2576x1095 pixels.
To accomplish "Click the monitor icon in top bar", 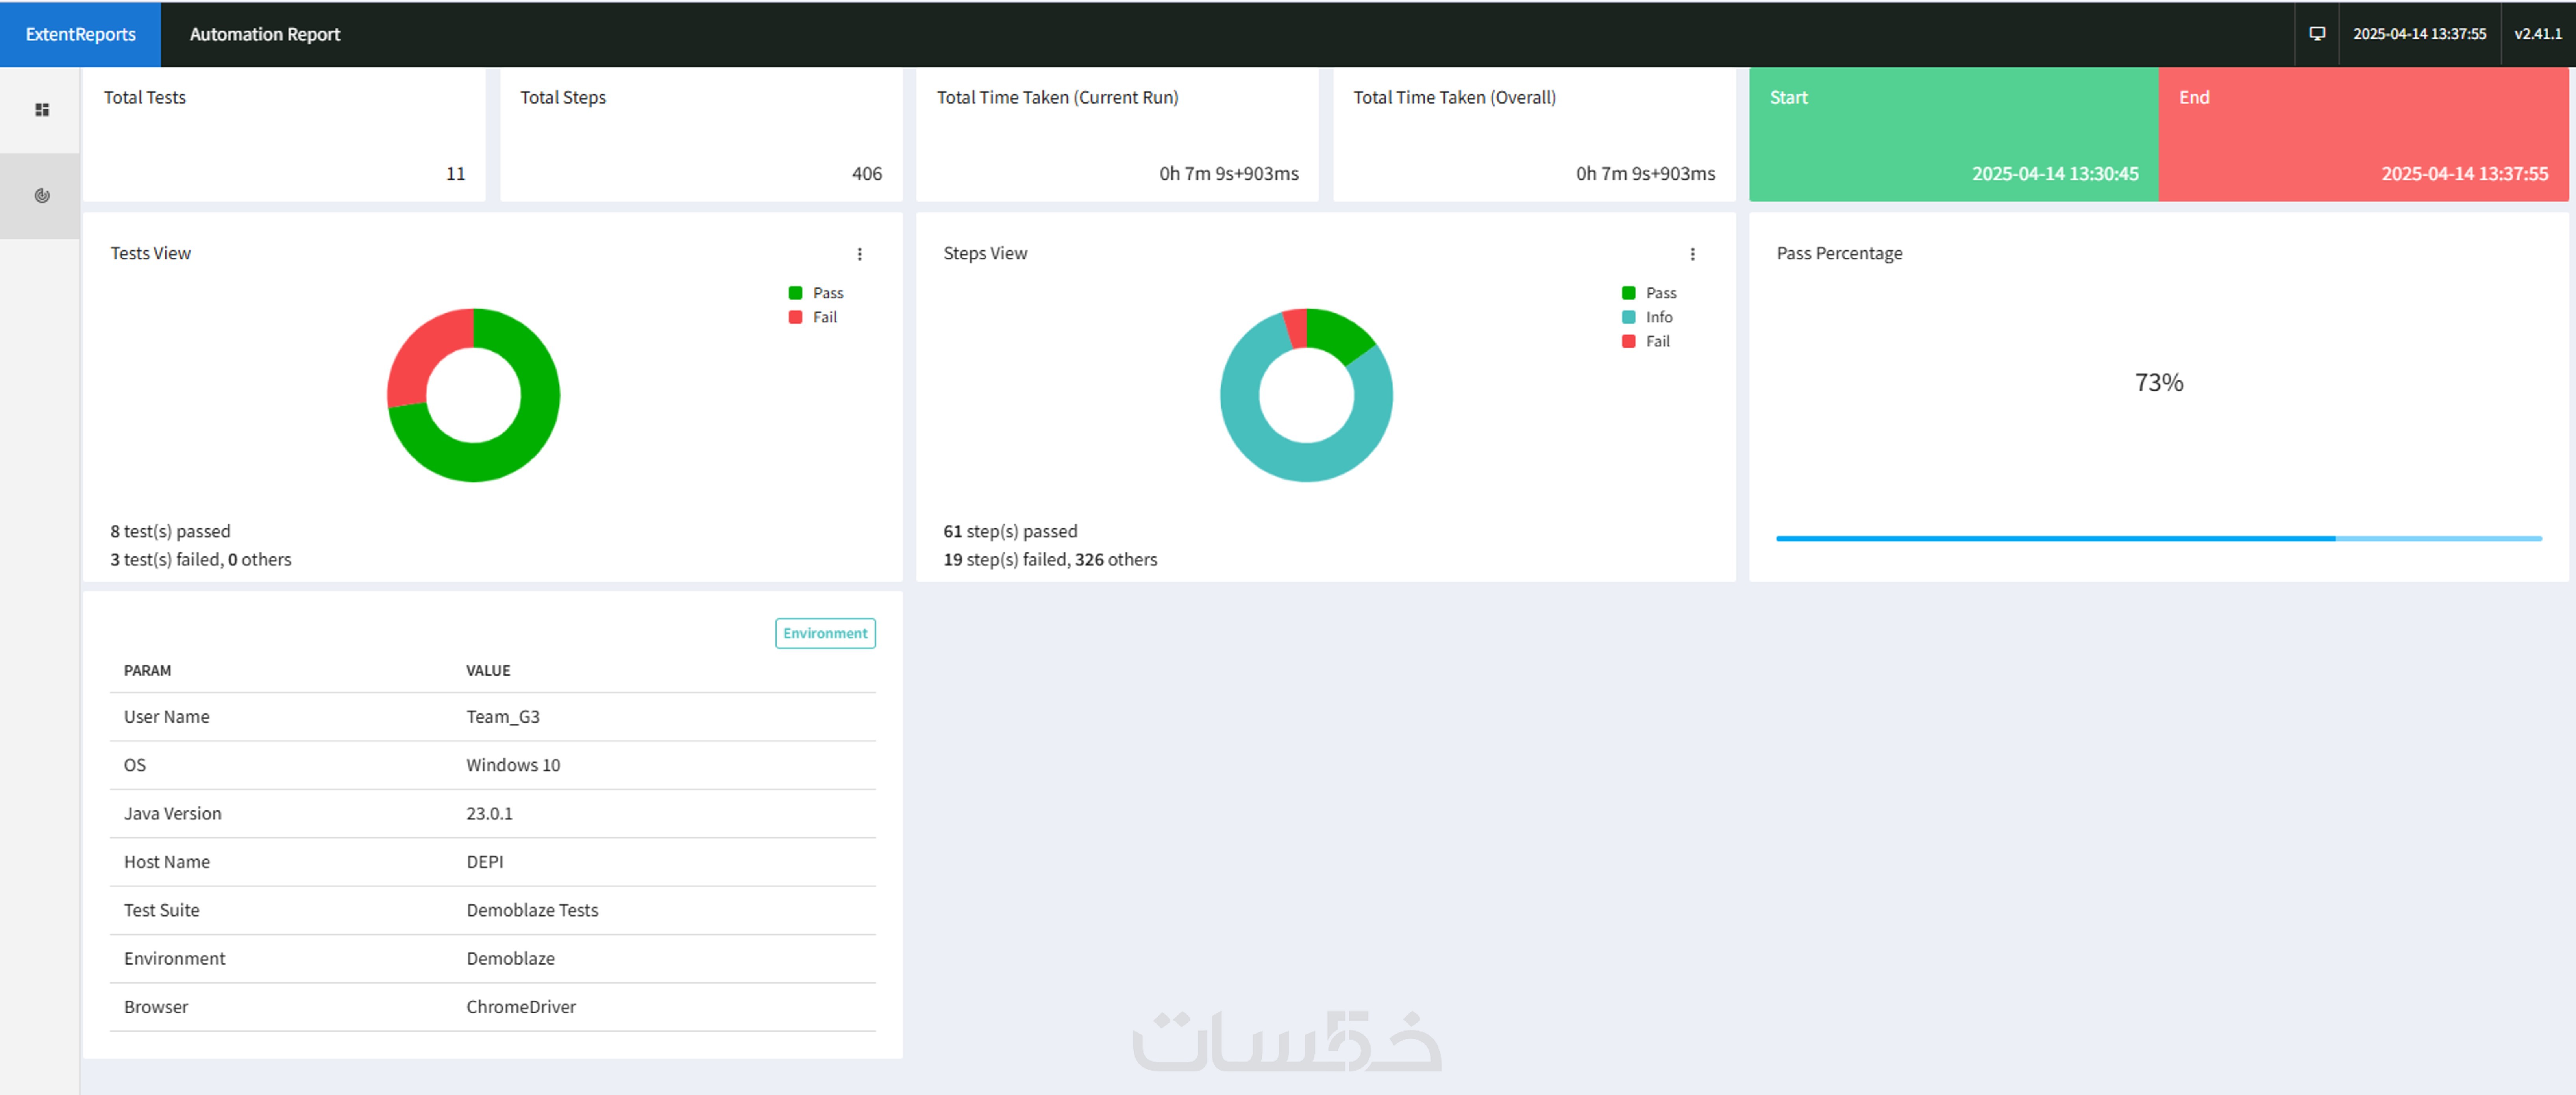I will [2316, 34].
